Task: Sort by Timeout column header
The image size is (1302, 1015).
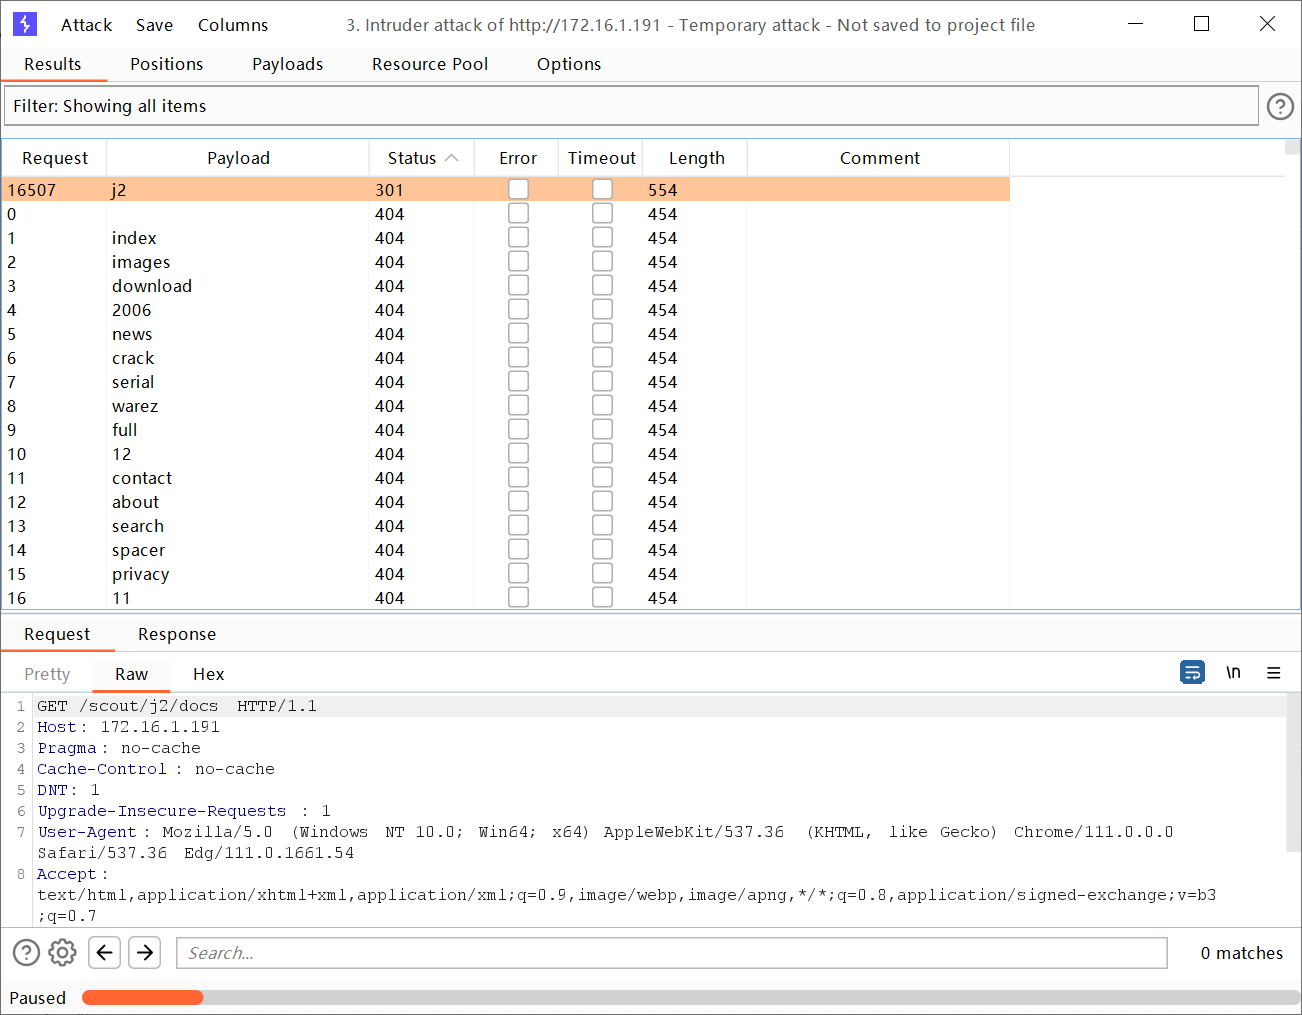Action: pos(601,158)
